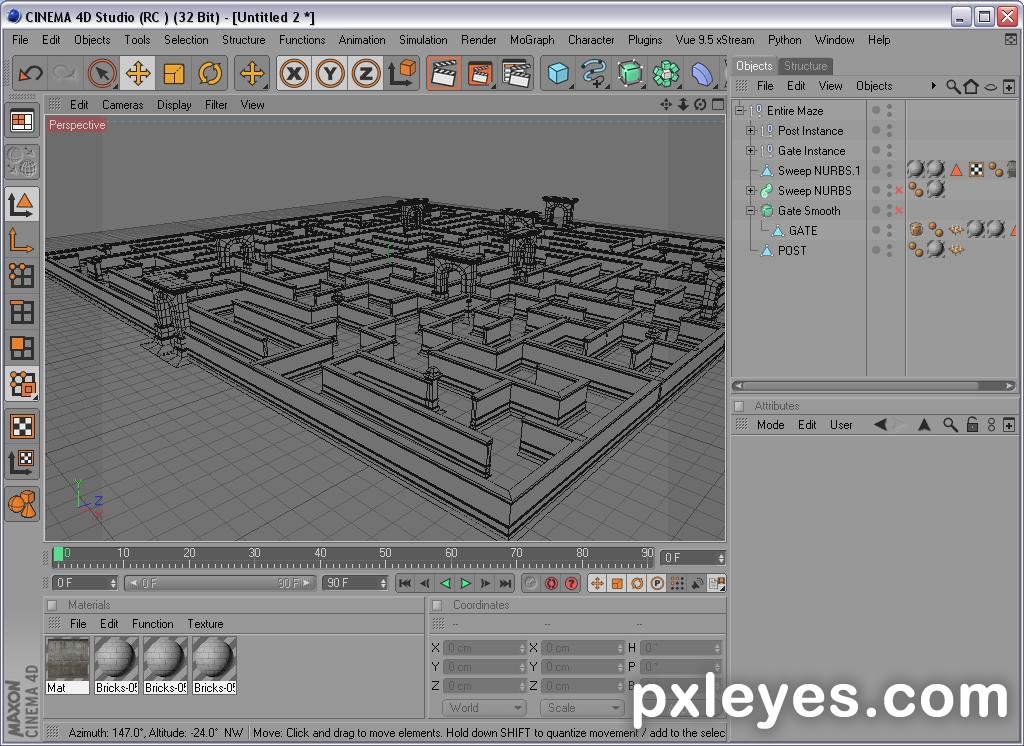Switch to Polygons mode
Screen dimensions: 1024x746
pos(22,348)
